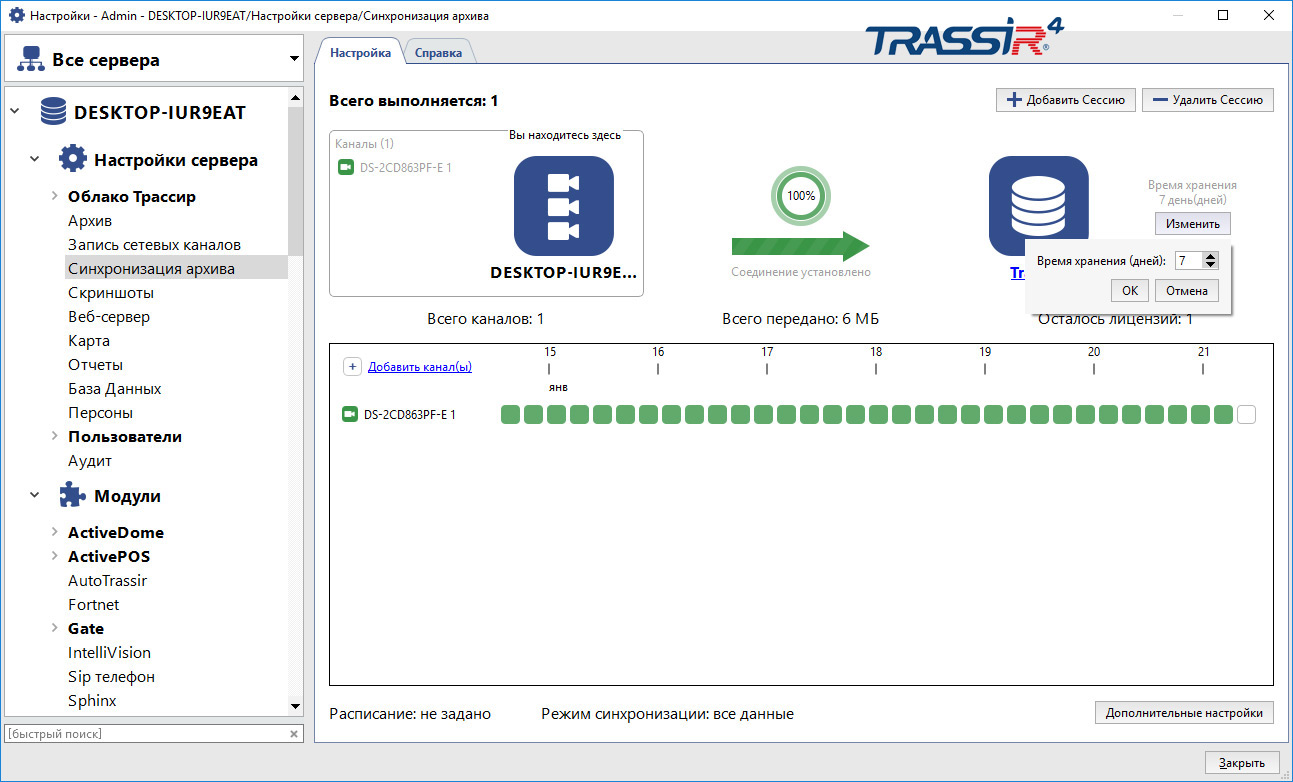Click the Добавить Сессию button

coord(1065,99)
